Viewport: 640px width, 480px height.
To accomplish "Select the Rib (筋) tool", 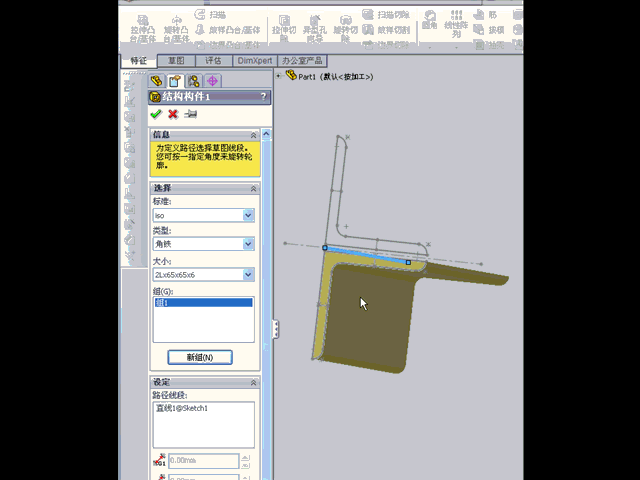I will [x=485, y=15].
